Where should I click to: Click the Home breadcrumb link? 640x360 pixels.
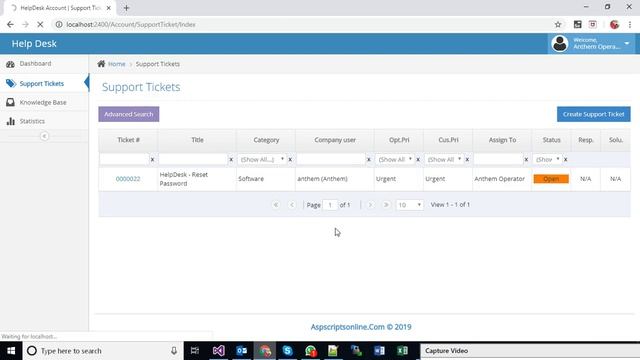[117, 64]
